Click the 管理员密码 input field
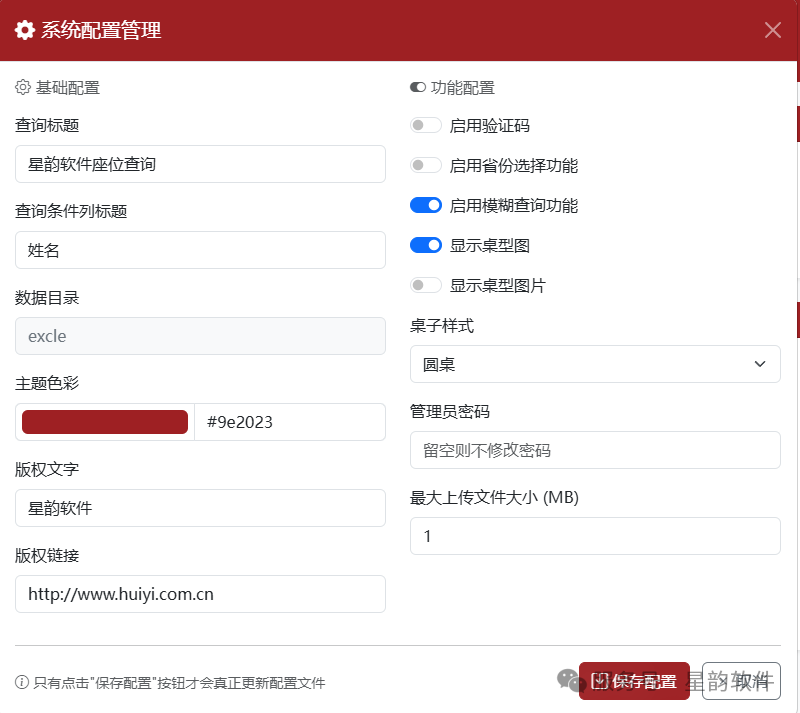 click(x=595, y=450)
